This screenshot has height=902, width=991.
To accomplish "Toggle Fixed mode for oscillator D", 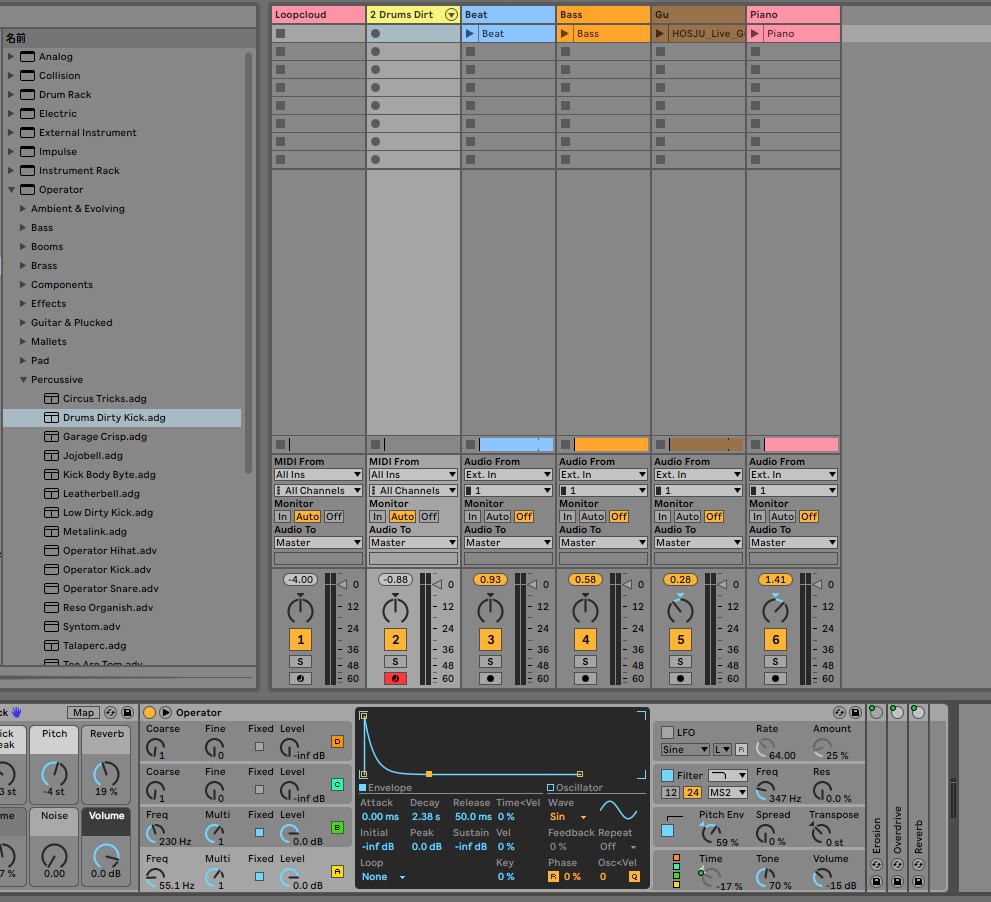I will point(259,747).
